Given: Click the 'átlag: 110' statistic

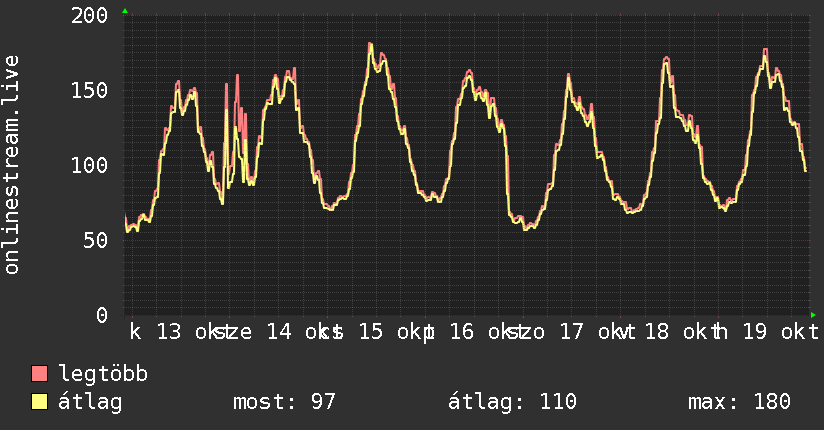Looking at the screenshot, I should point(512,402).
